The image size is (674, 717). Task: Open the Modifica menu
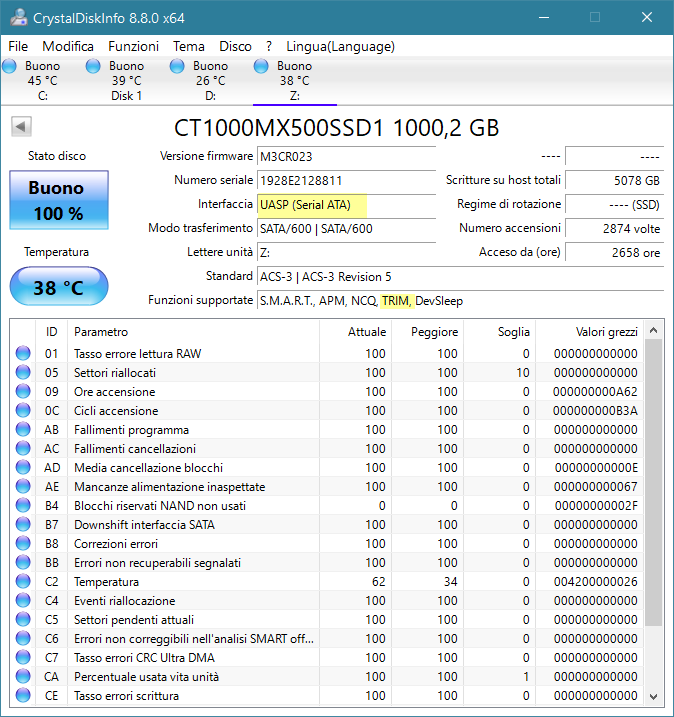[68, 46]
